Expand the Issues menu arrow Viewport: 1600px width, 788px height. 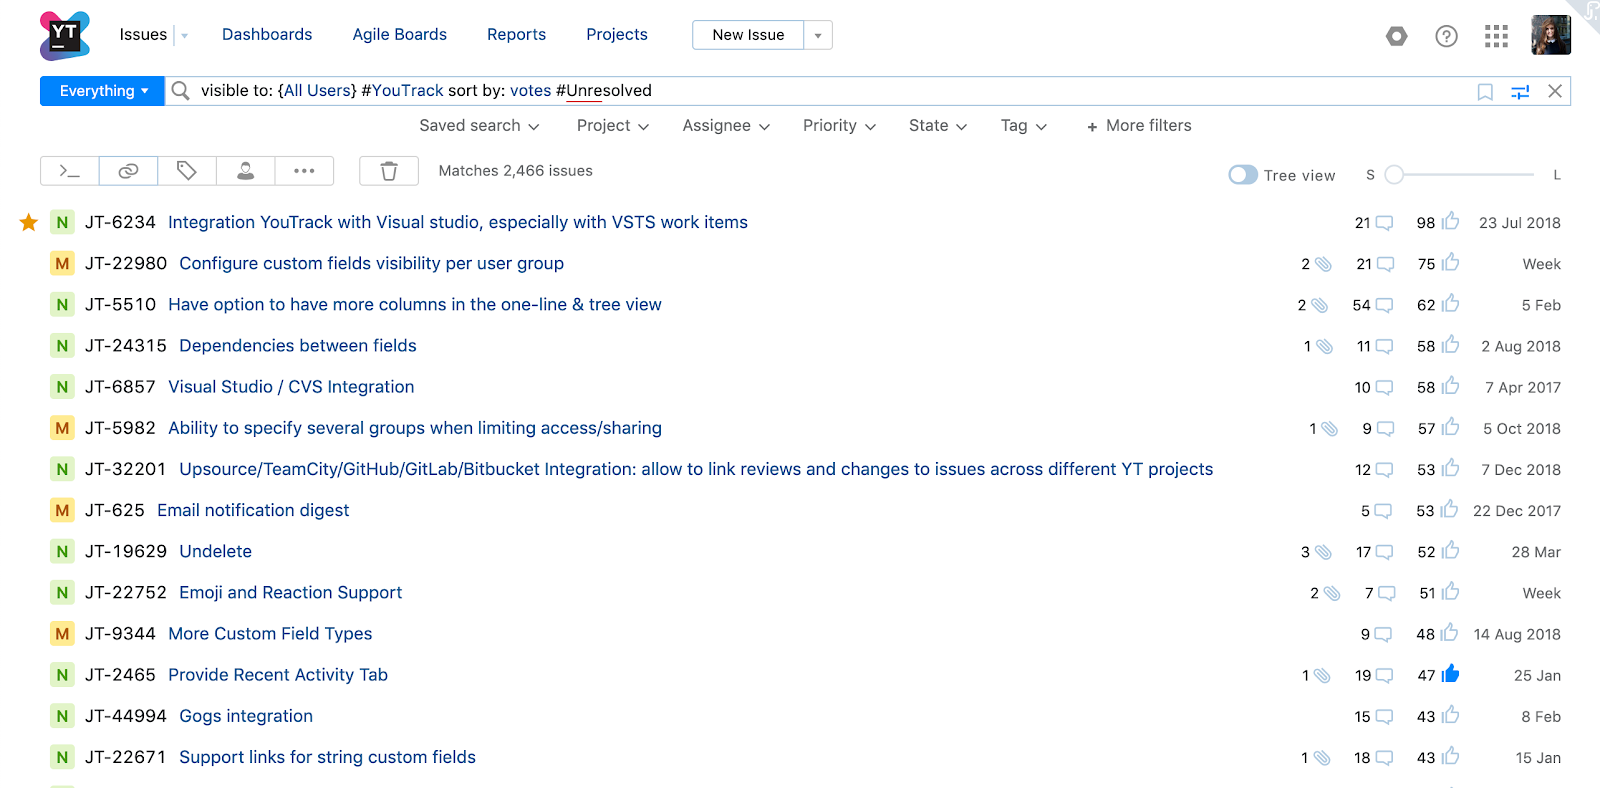tap(184, 36)
